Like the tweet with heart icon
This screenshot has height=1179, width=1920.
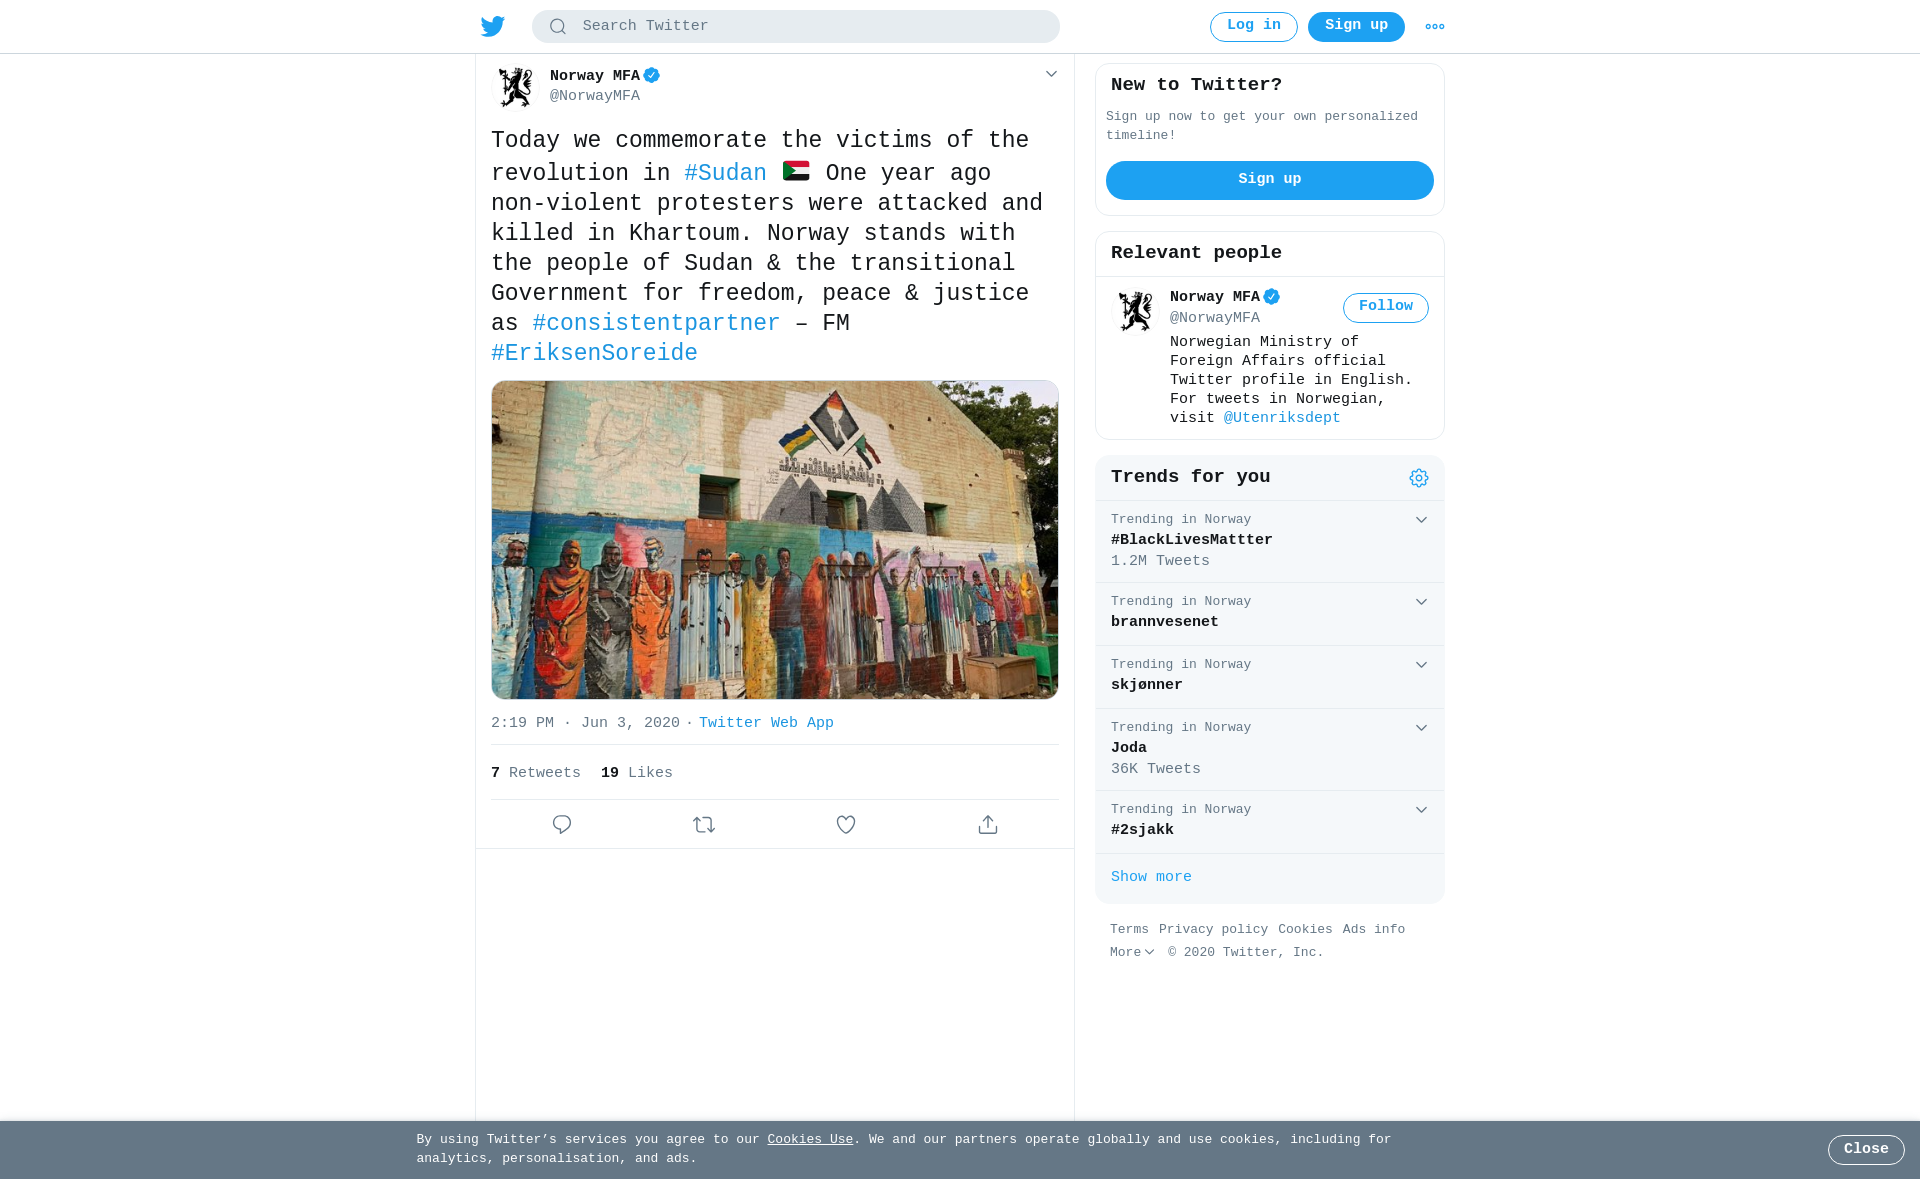point(846,824)
